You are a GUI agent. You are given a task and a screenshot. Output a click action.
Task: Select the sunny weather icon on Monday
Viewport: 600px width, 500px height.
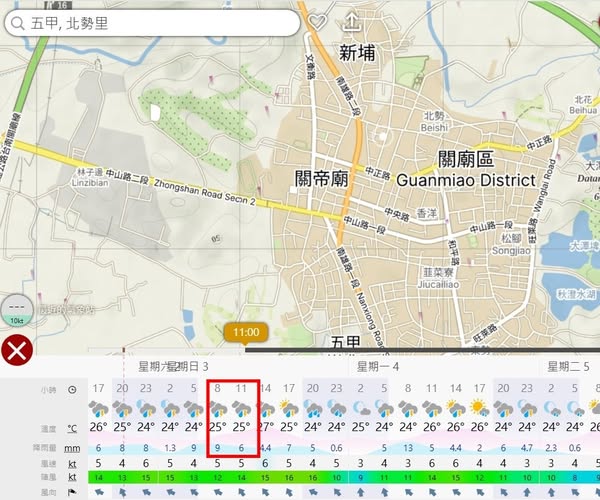479,408
